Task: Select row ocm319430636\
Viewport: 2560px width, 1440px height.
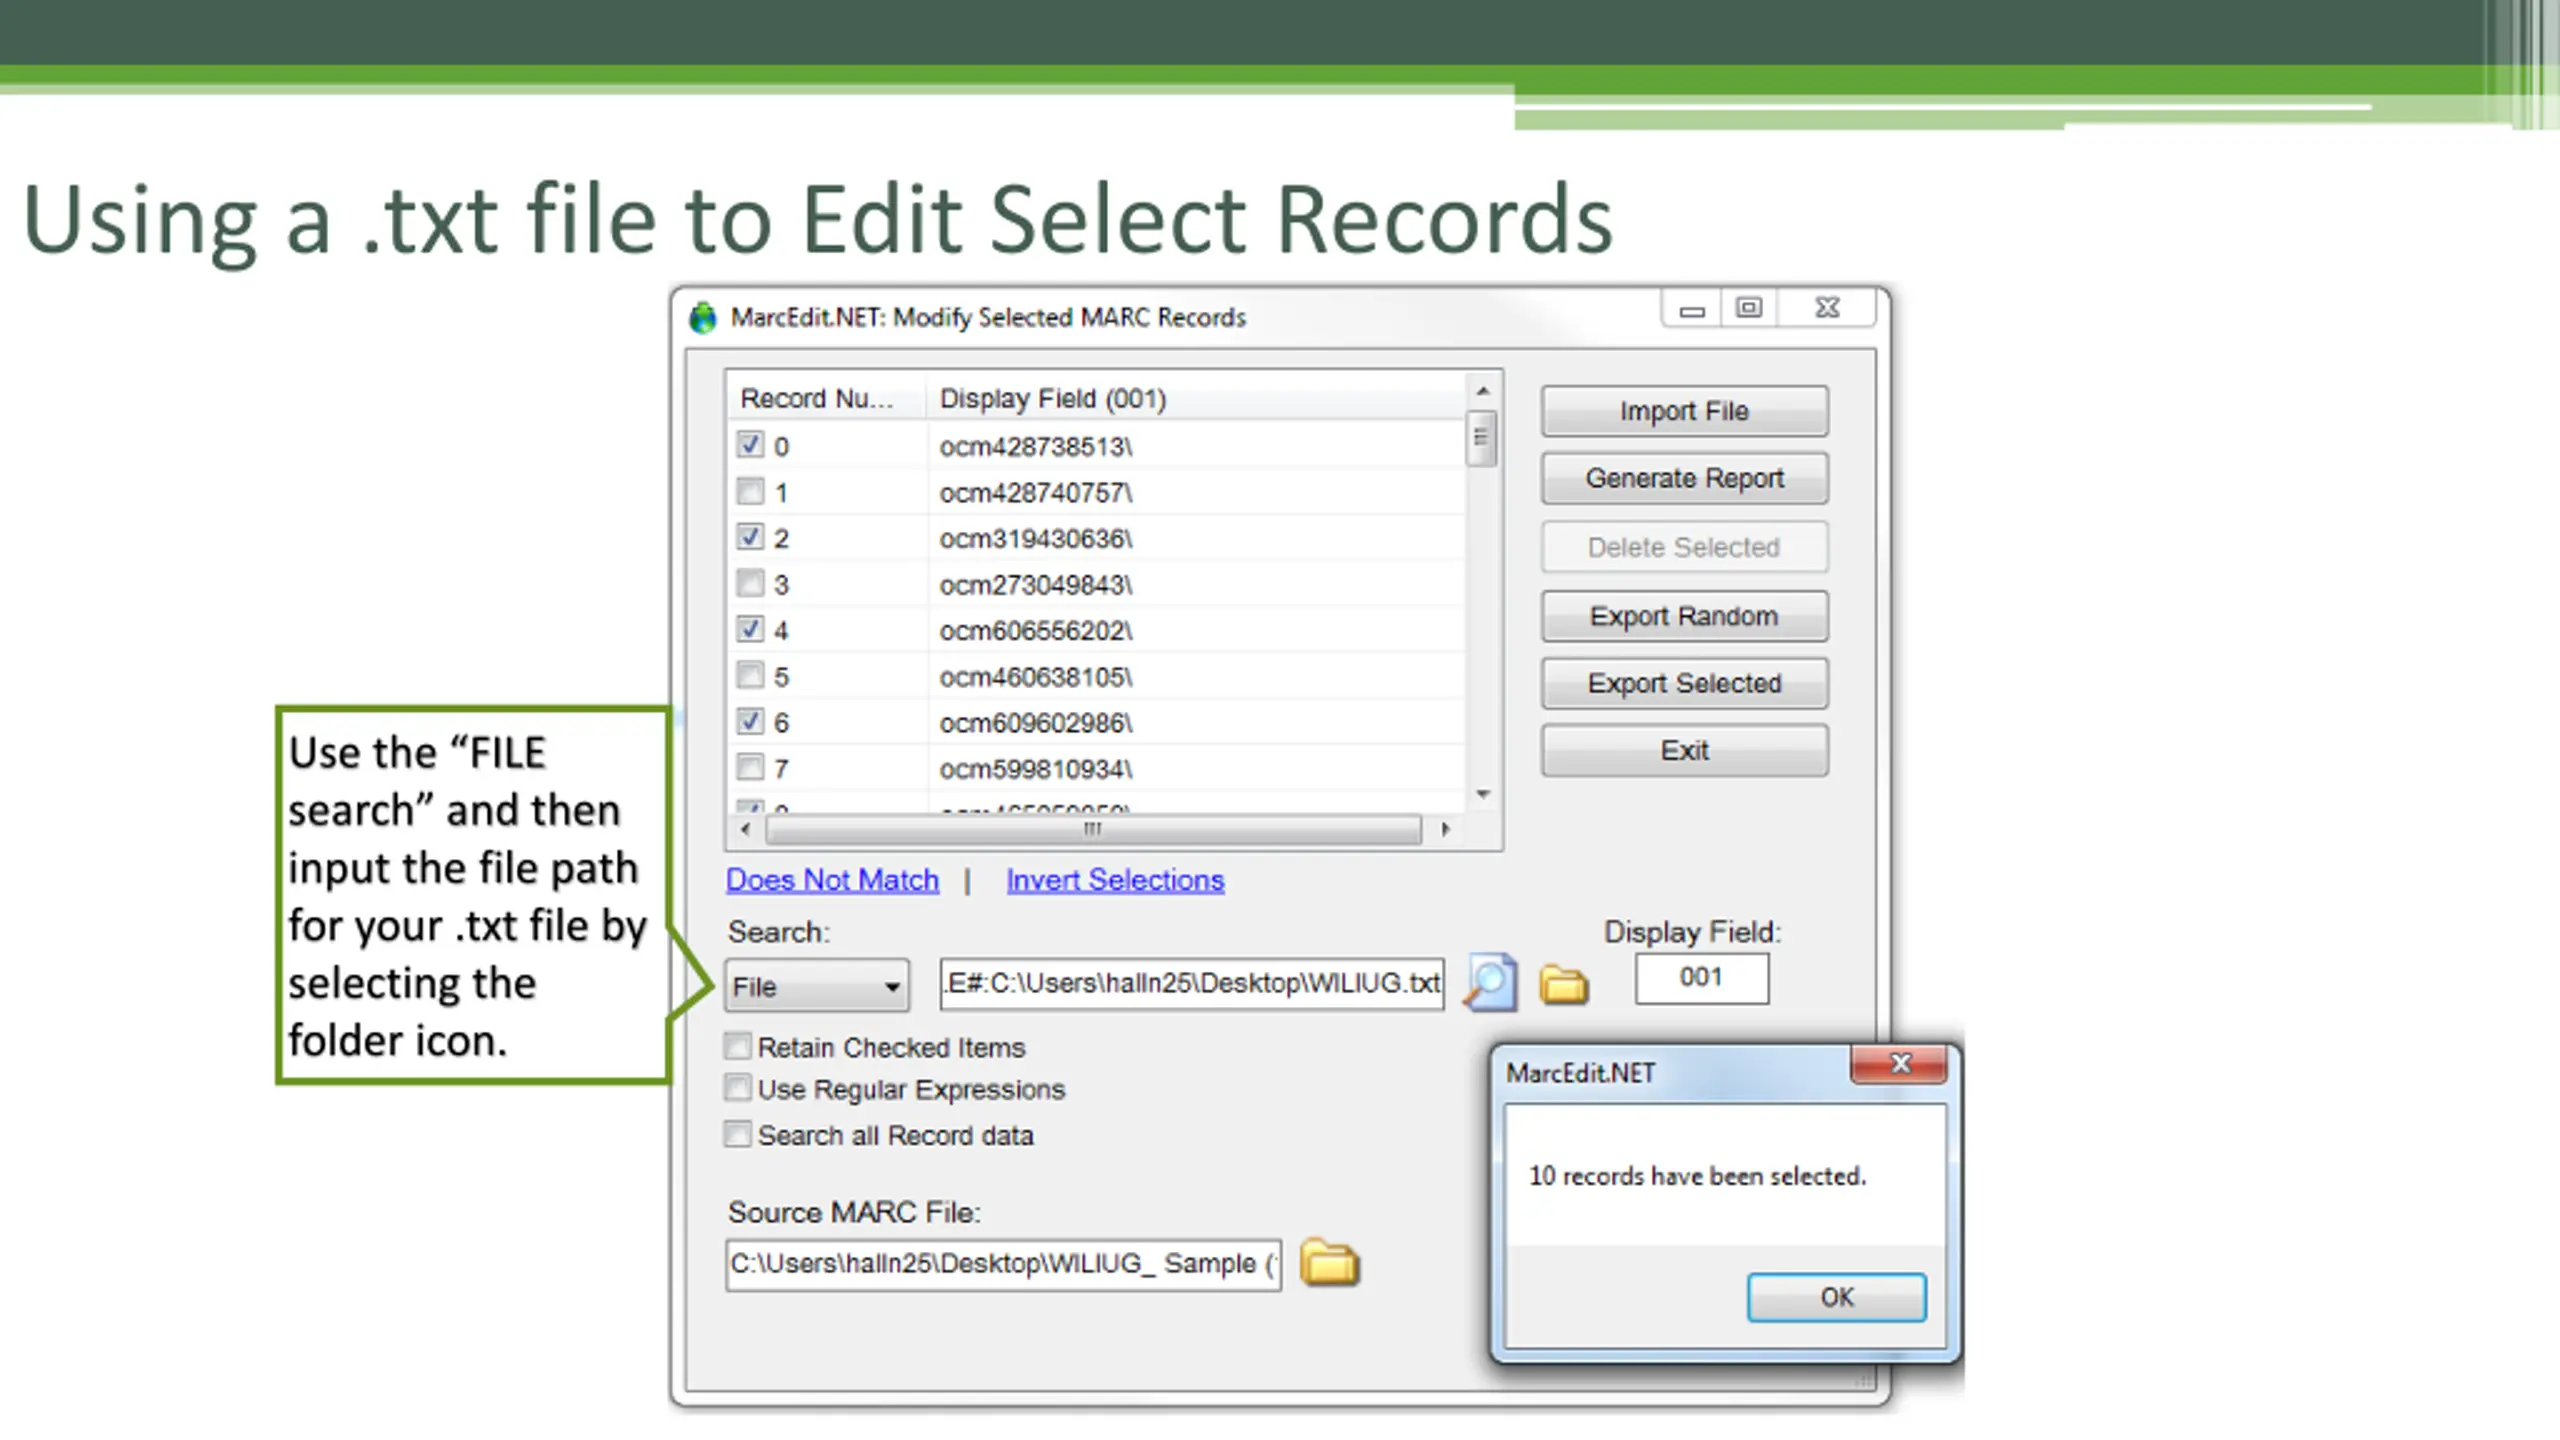Action: pos(1097,538)
